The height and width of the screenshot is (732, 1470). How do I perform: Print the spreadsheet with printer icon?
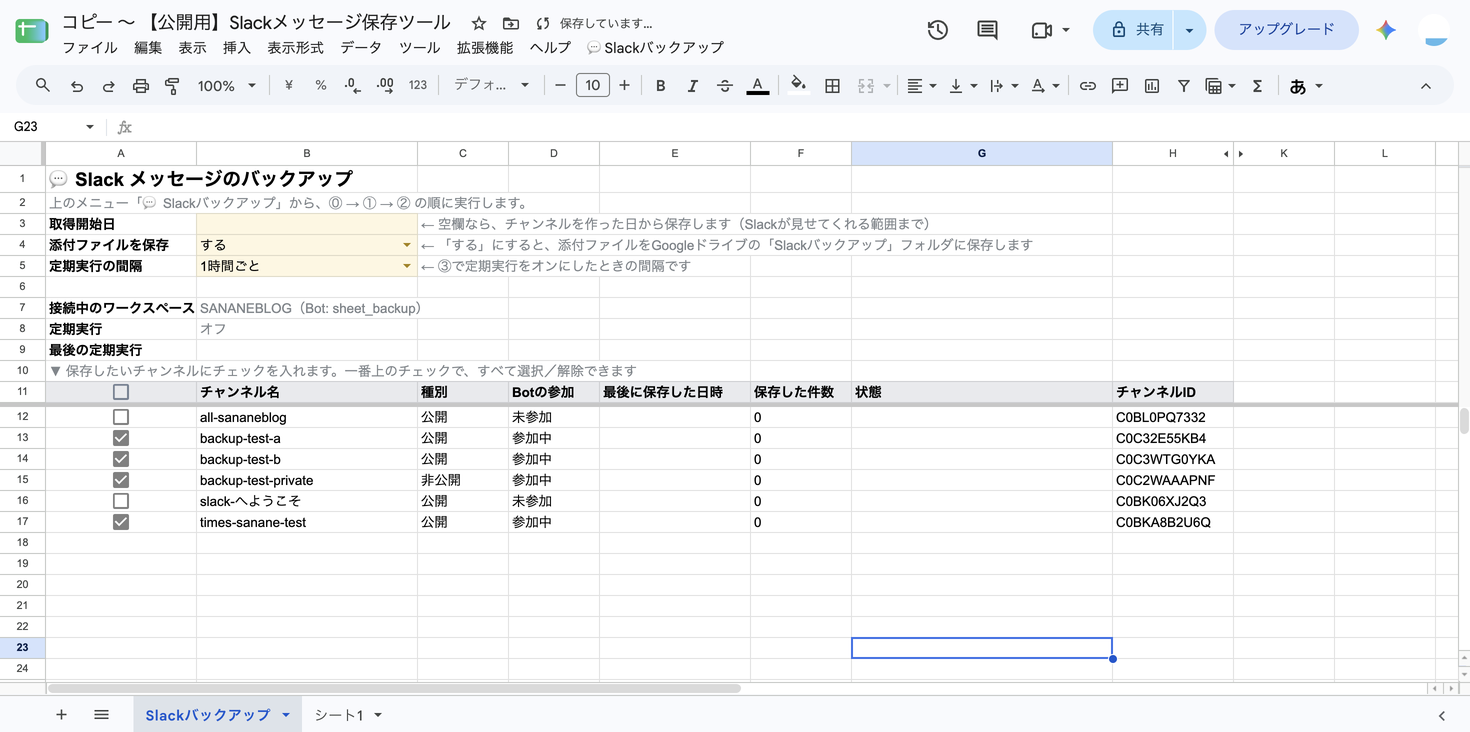(x=141, y=86)
